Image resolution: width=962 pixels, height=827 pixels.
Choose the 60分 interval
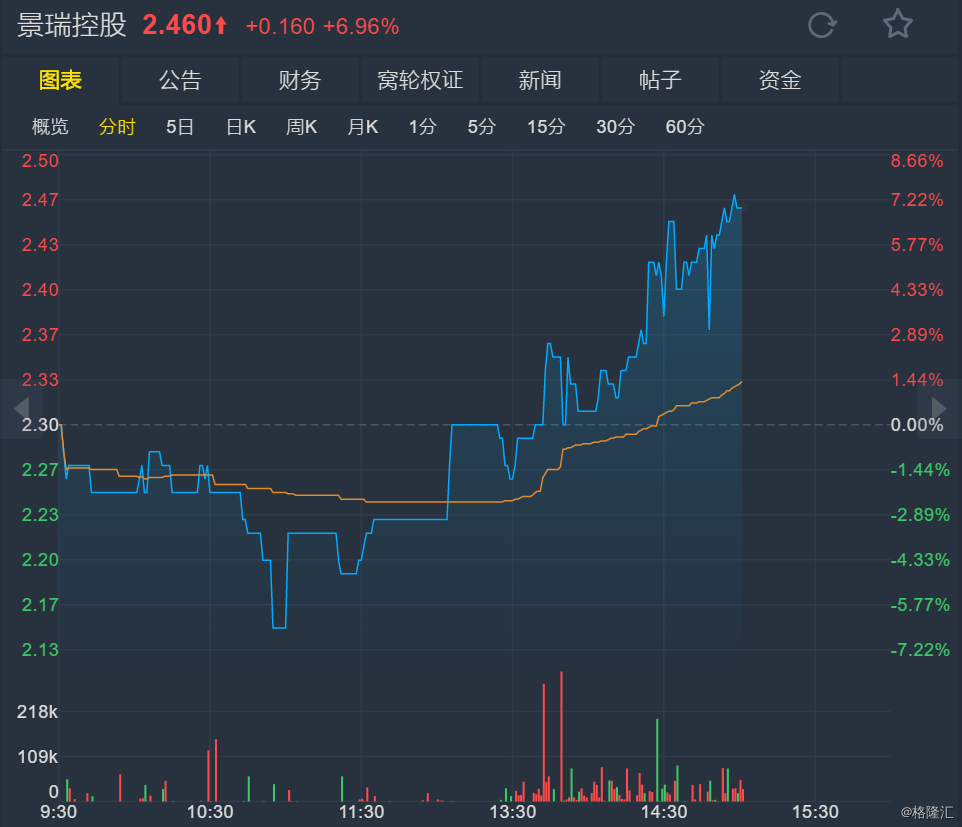coord(685,127)
